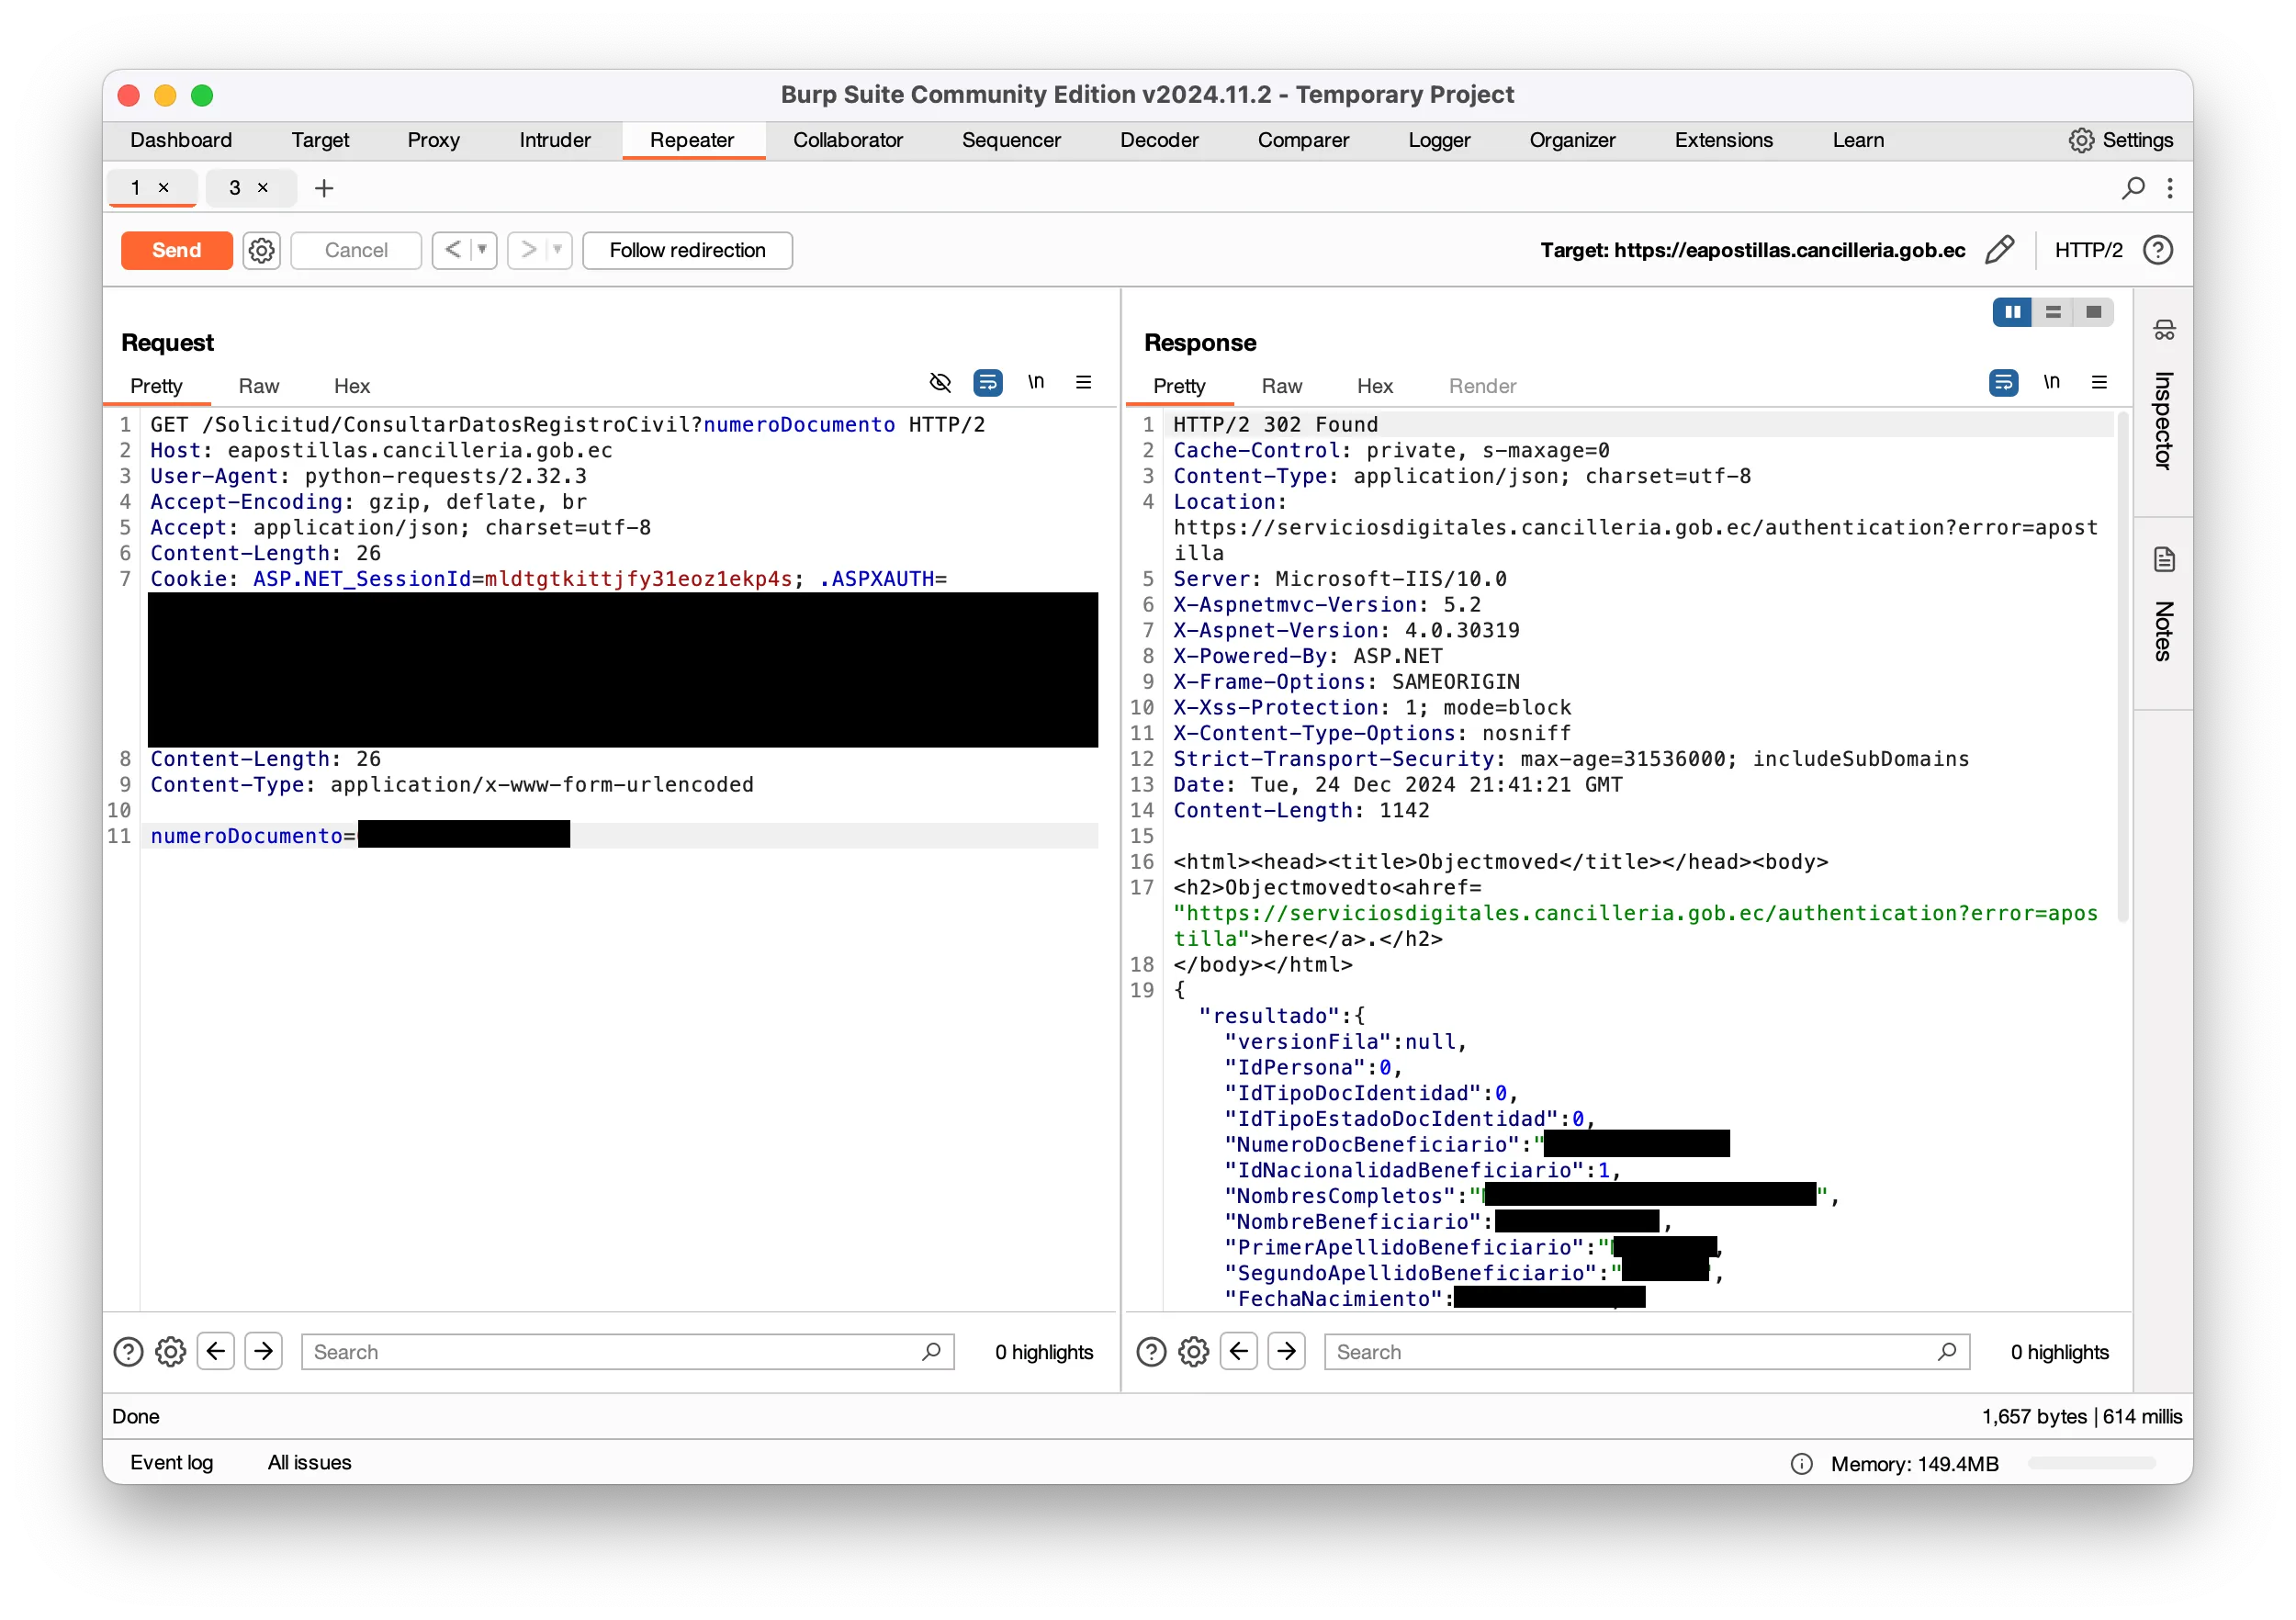Click Response search magnifier icon
Image resolution: width=2296 pixels, height=1620 pixels.
tap(1947, 1352)
